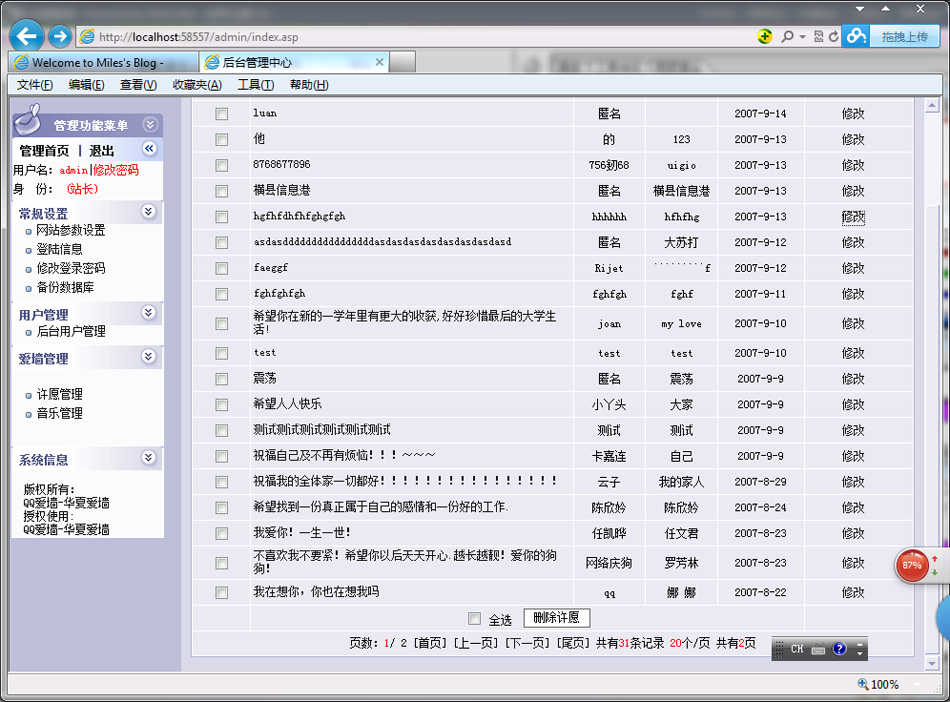Click the bullet icon beside 网站参数设置

pos(28,231)
